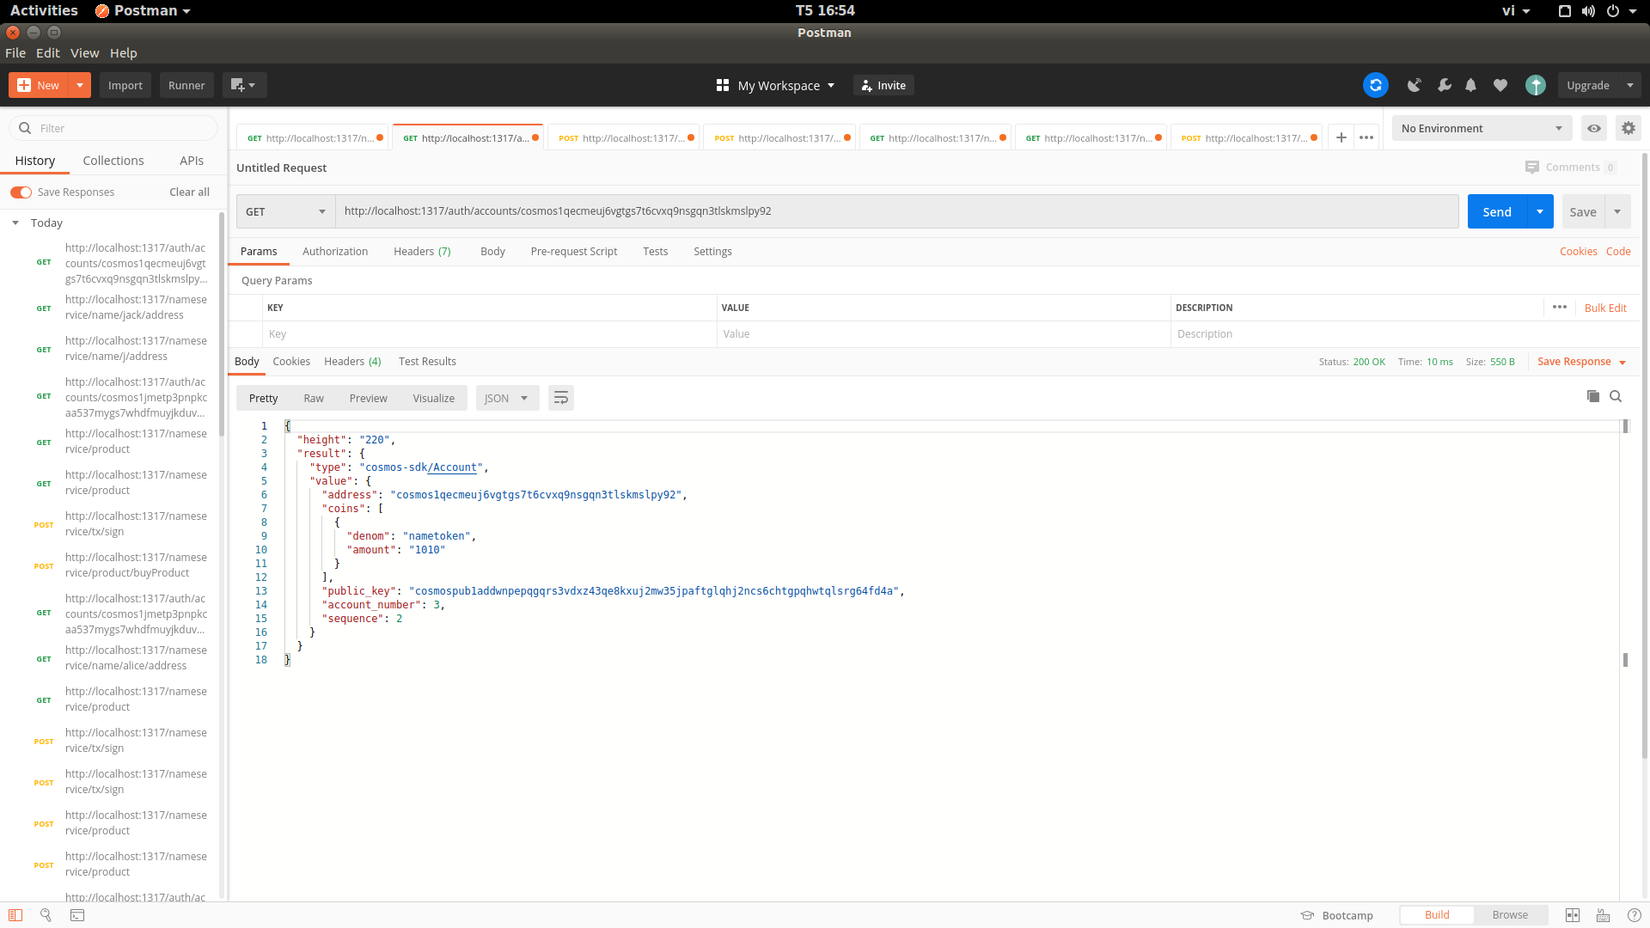1650x928 pixels.
Task: Open the Save Response dropdown
Action: [1582, 361]
